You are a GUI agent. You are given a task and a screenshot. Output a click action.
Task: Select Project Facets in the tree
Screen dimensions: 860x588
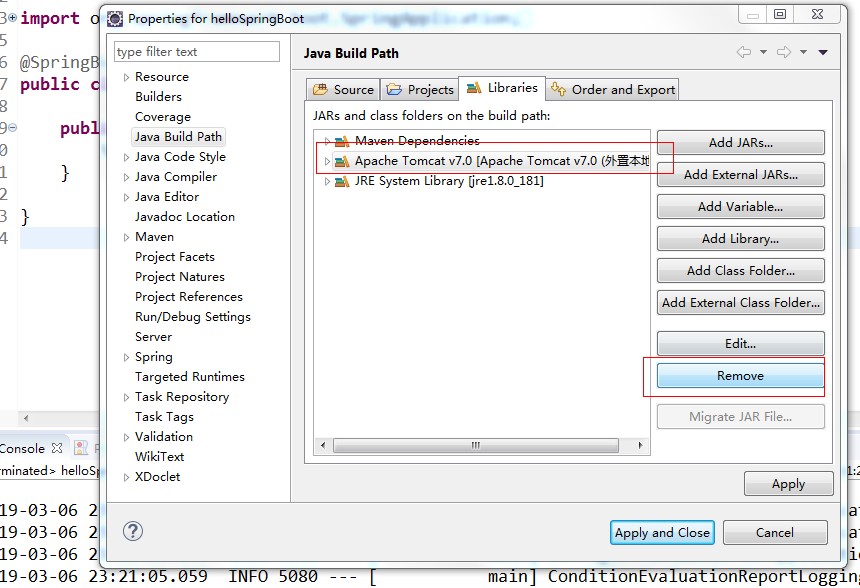pos(175,257)
